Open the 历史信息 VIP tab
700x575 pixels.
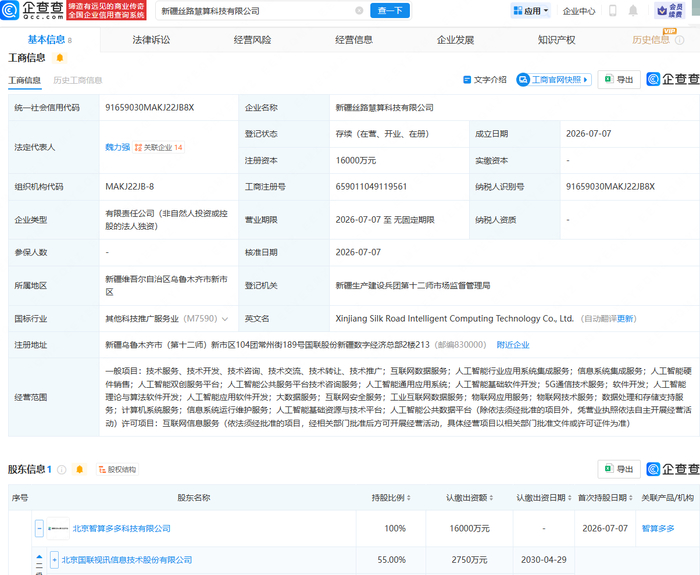[651, 40]
